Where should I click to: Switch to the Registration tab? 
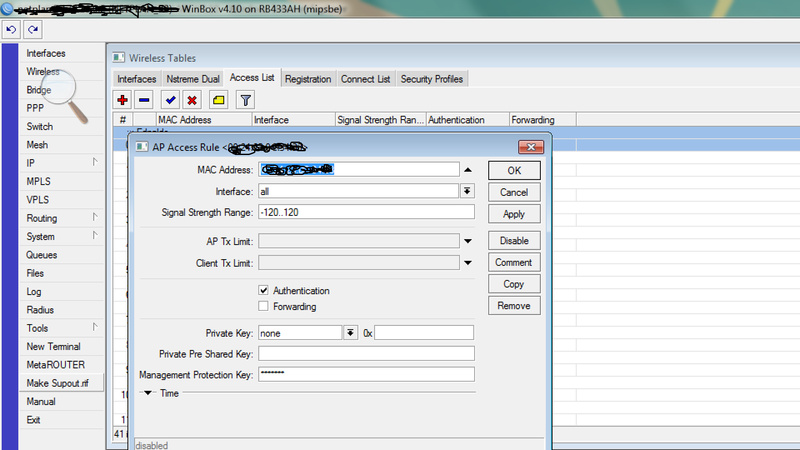[308, 79]
